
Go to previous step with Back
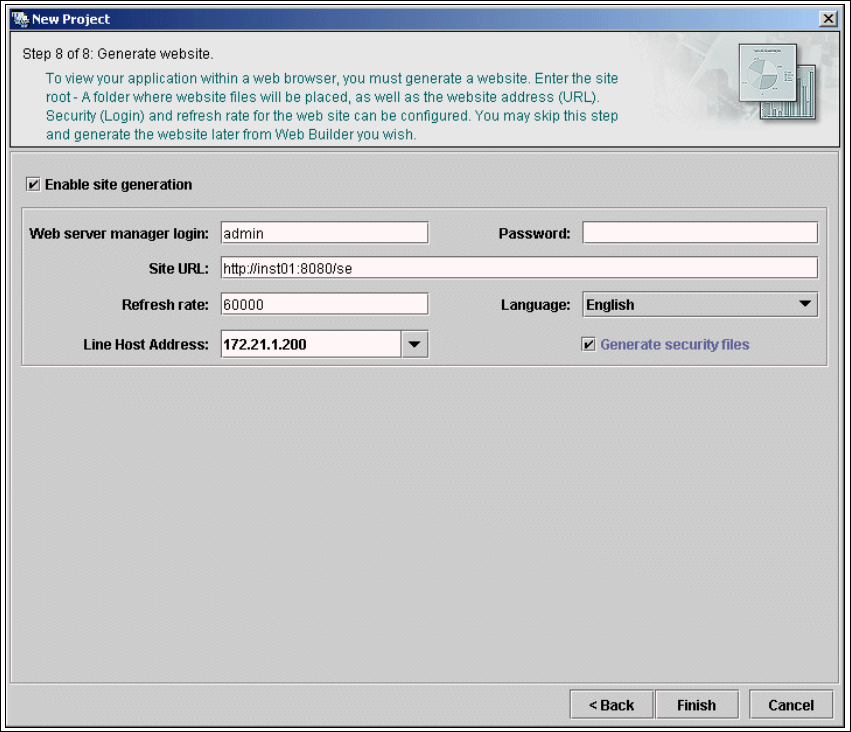(611, 705)
